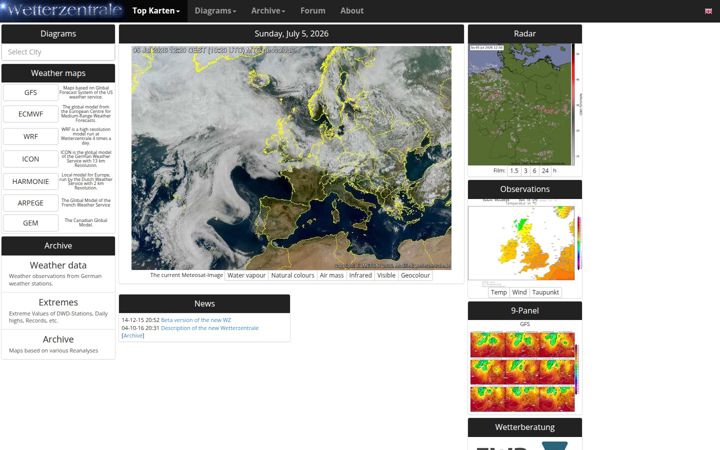This screenshot has height=450, width=720.
Task: Play 6 hour radar film
Action: point(534,170)
